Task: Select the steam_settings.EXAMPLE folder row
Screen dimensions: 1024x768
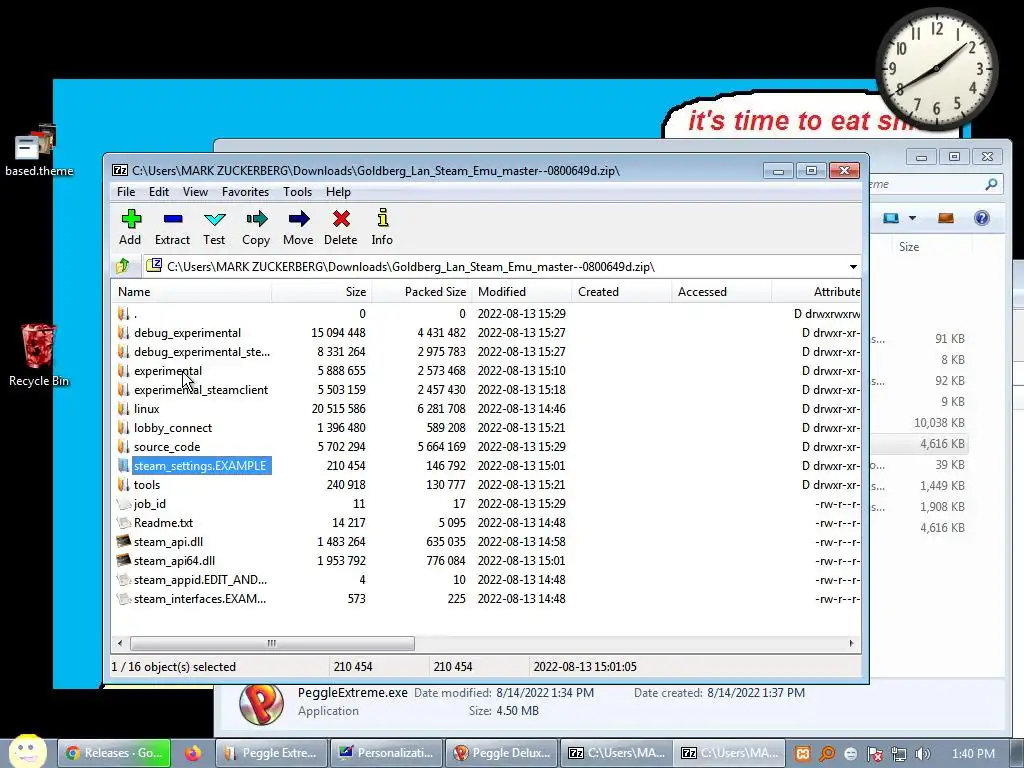Action: [487, 466]
